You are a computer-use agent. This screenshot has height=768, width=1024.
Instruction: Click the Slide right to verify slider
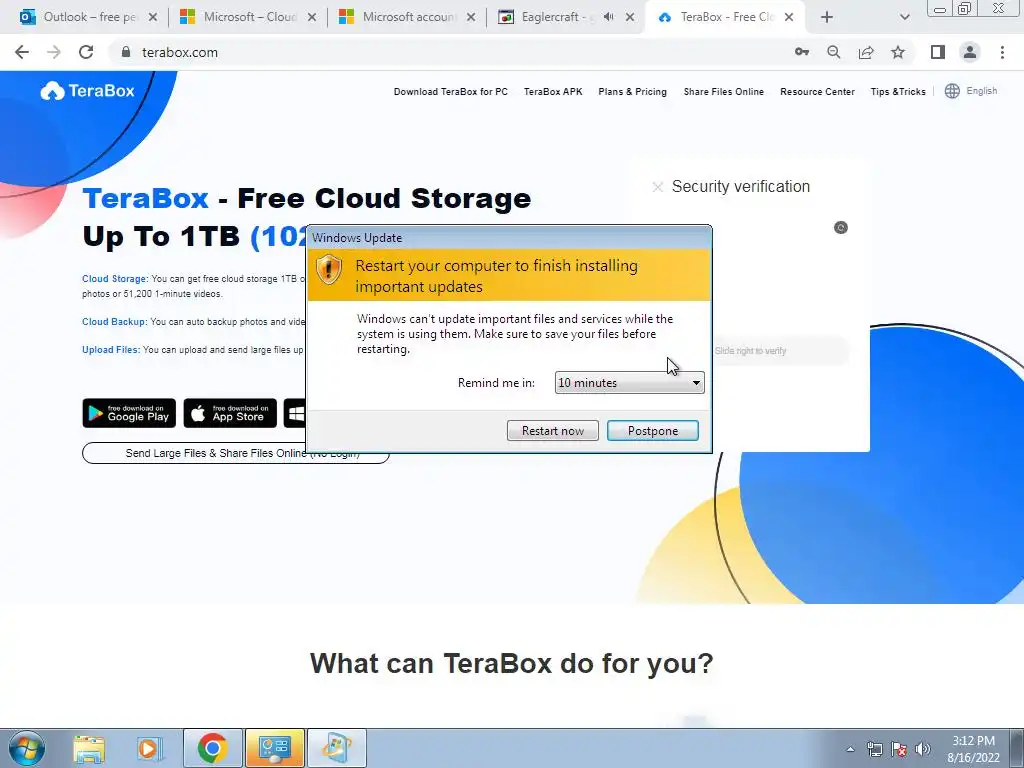[x=781, y=351]
